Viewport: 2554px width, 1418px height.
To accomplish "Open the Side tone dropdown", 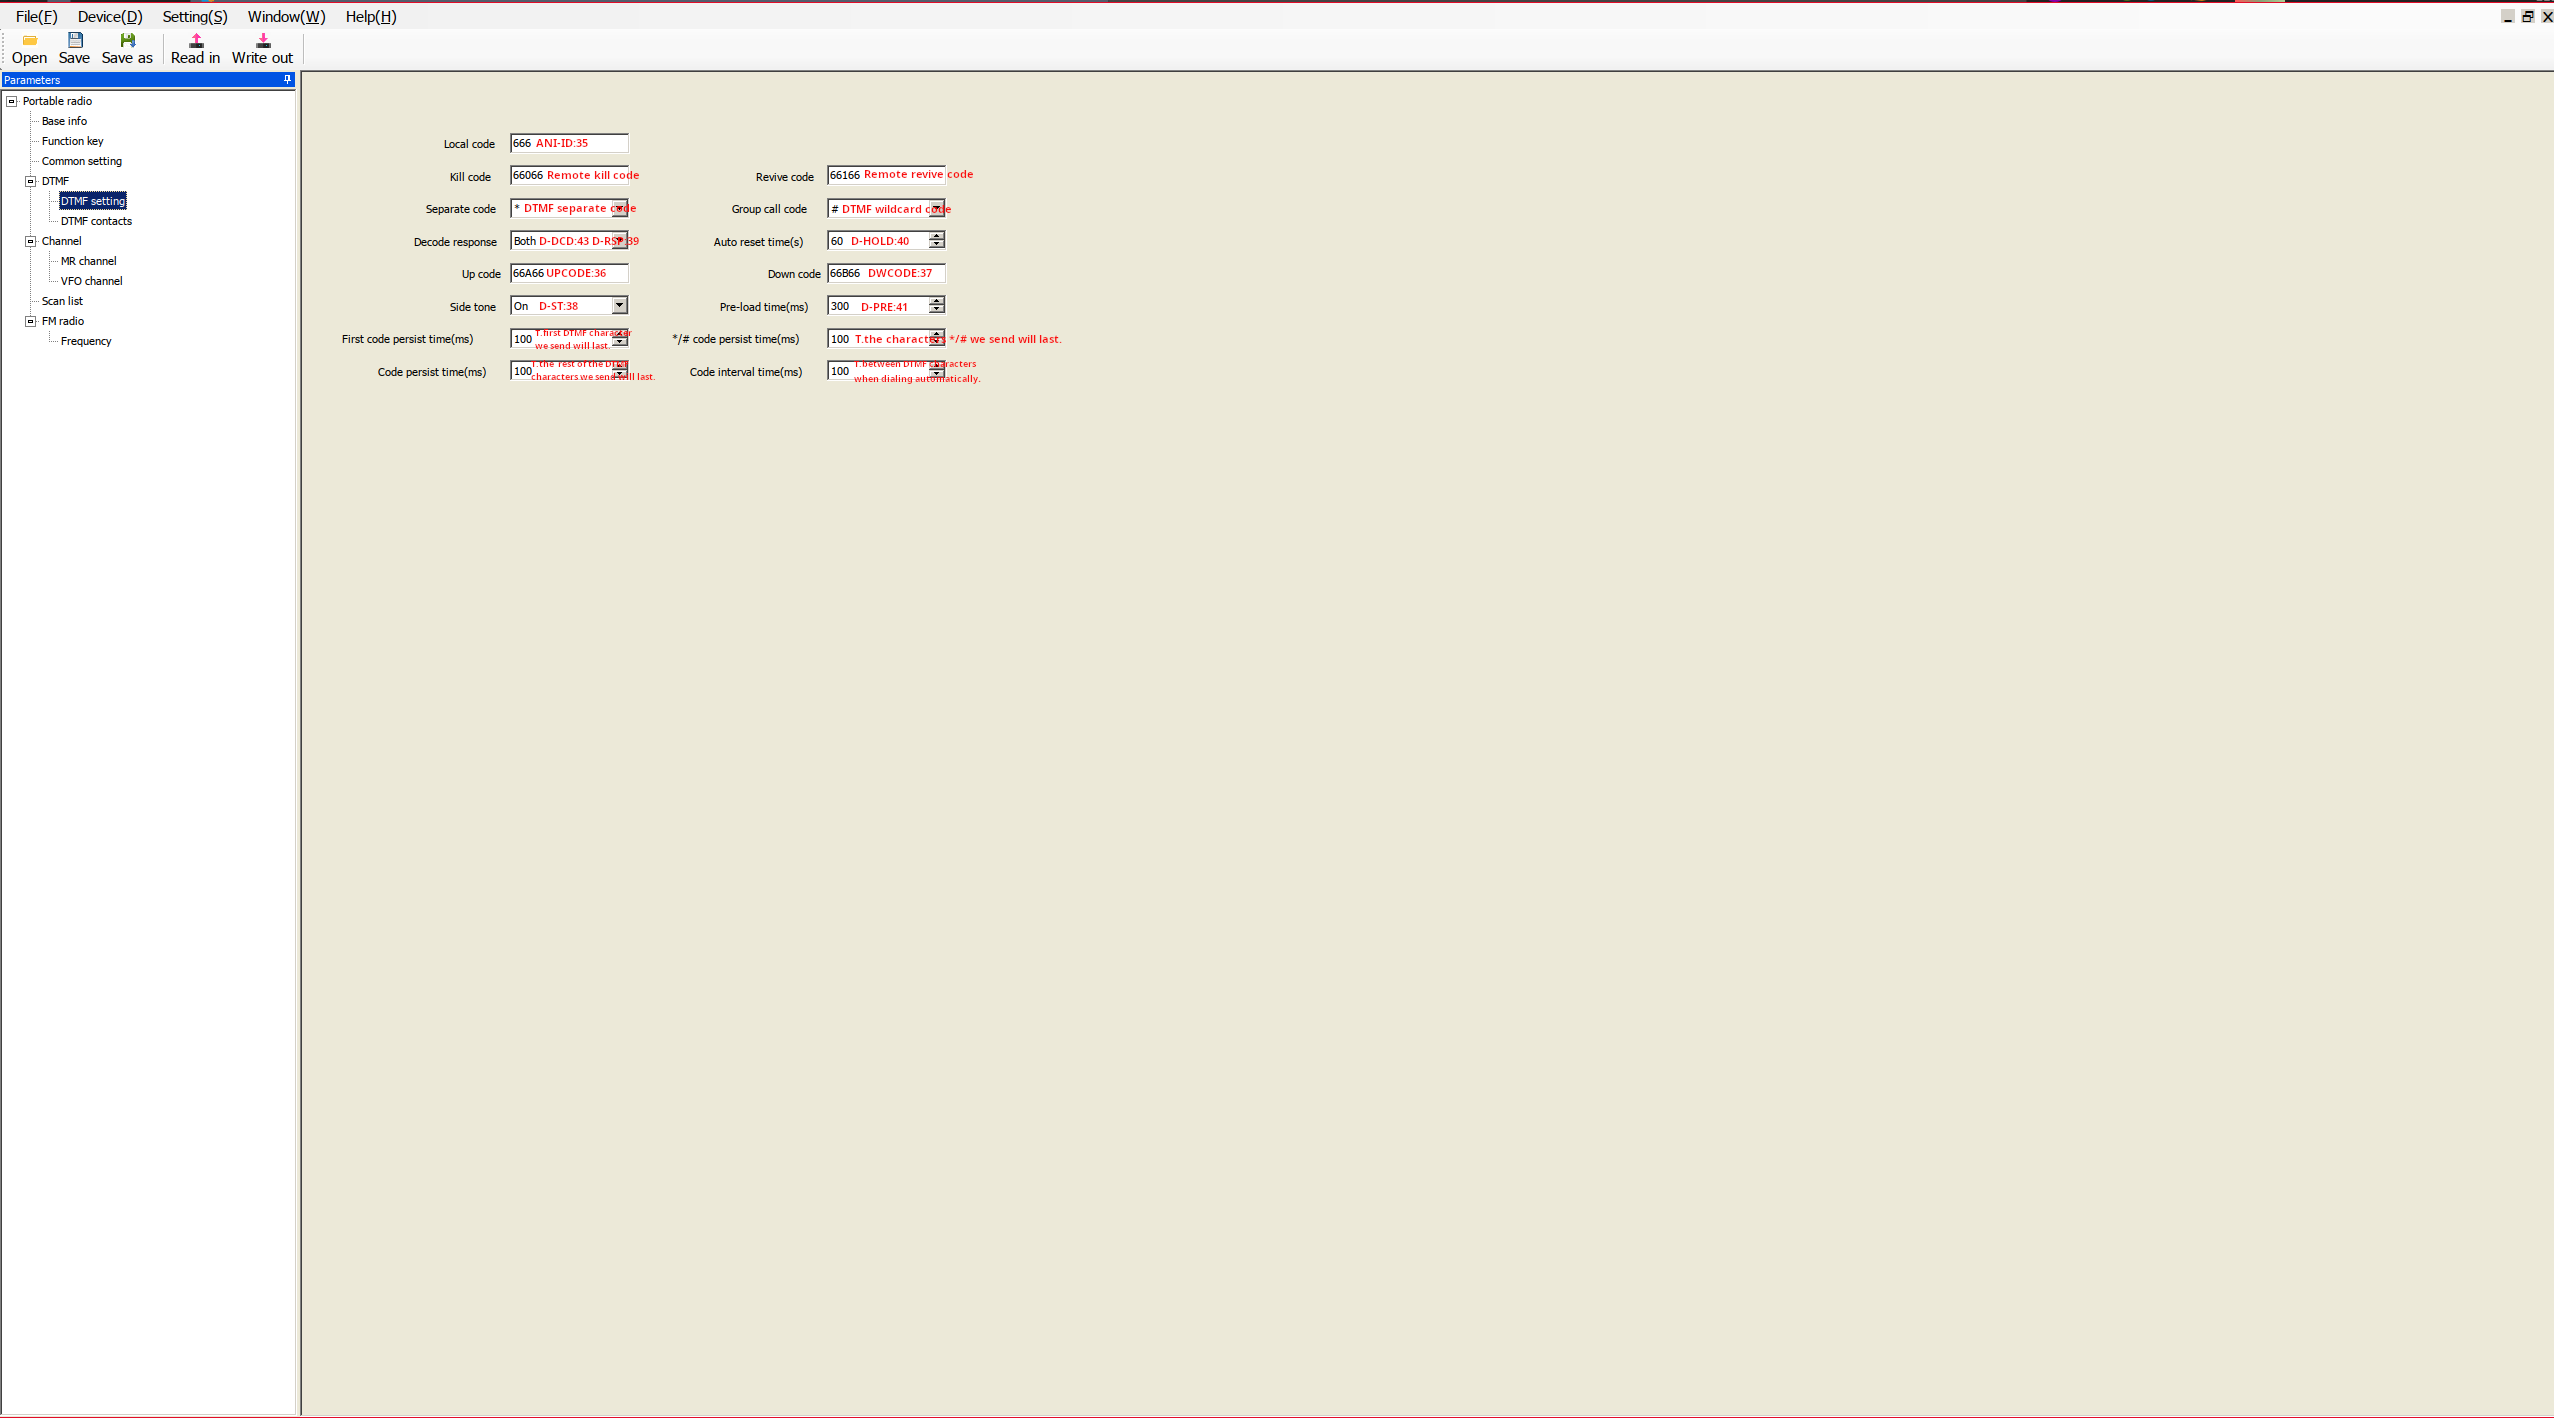I will point(619,306).
